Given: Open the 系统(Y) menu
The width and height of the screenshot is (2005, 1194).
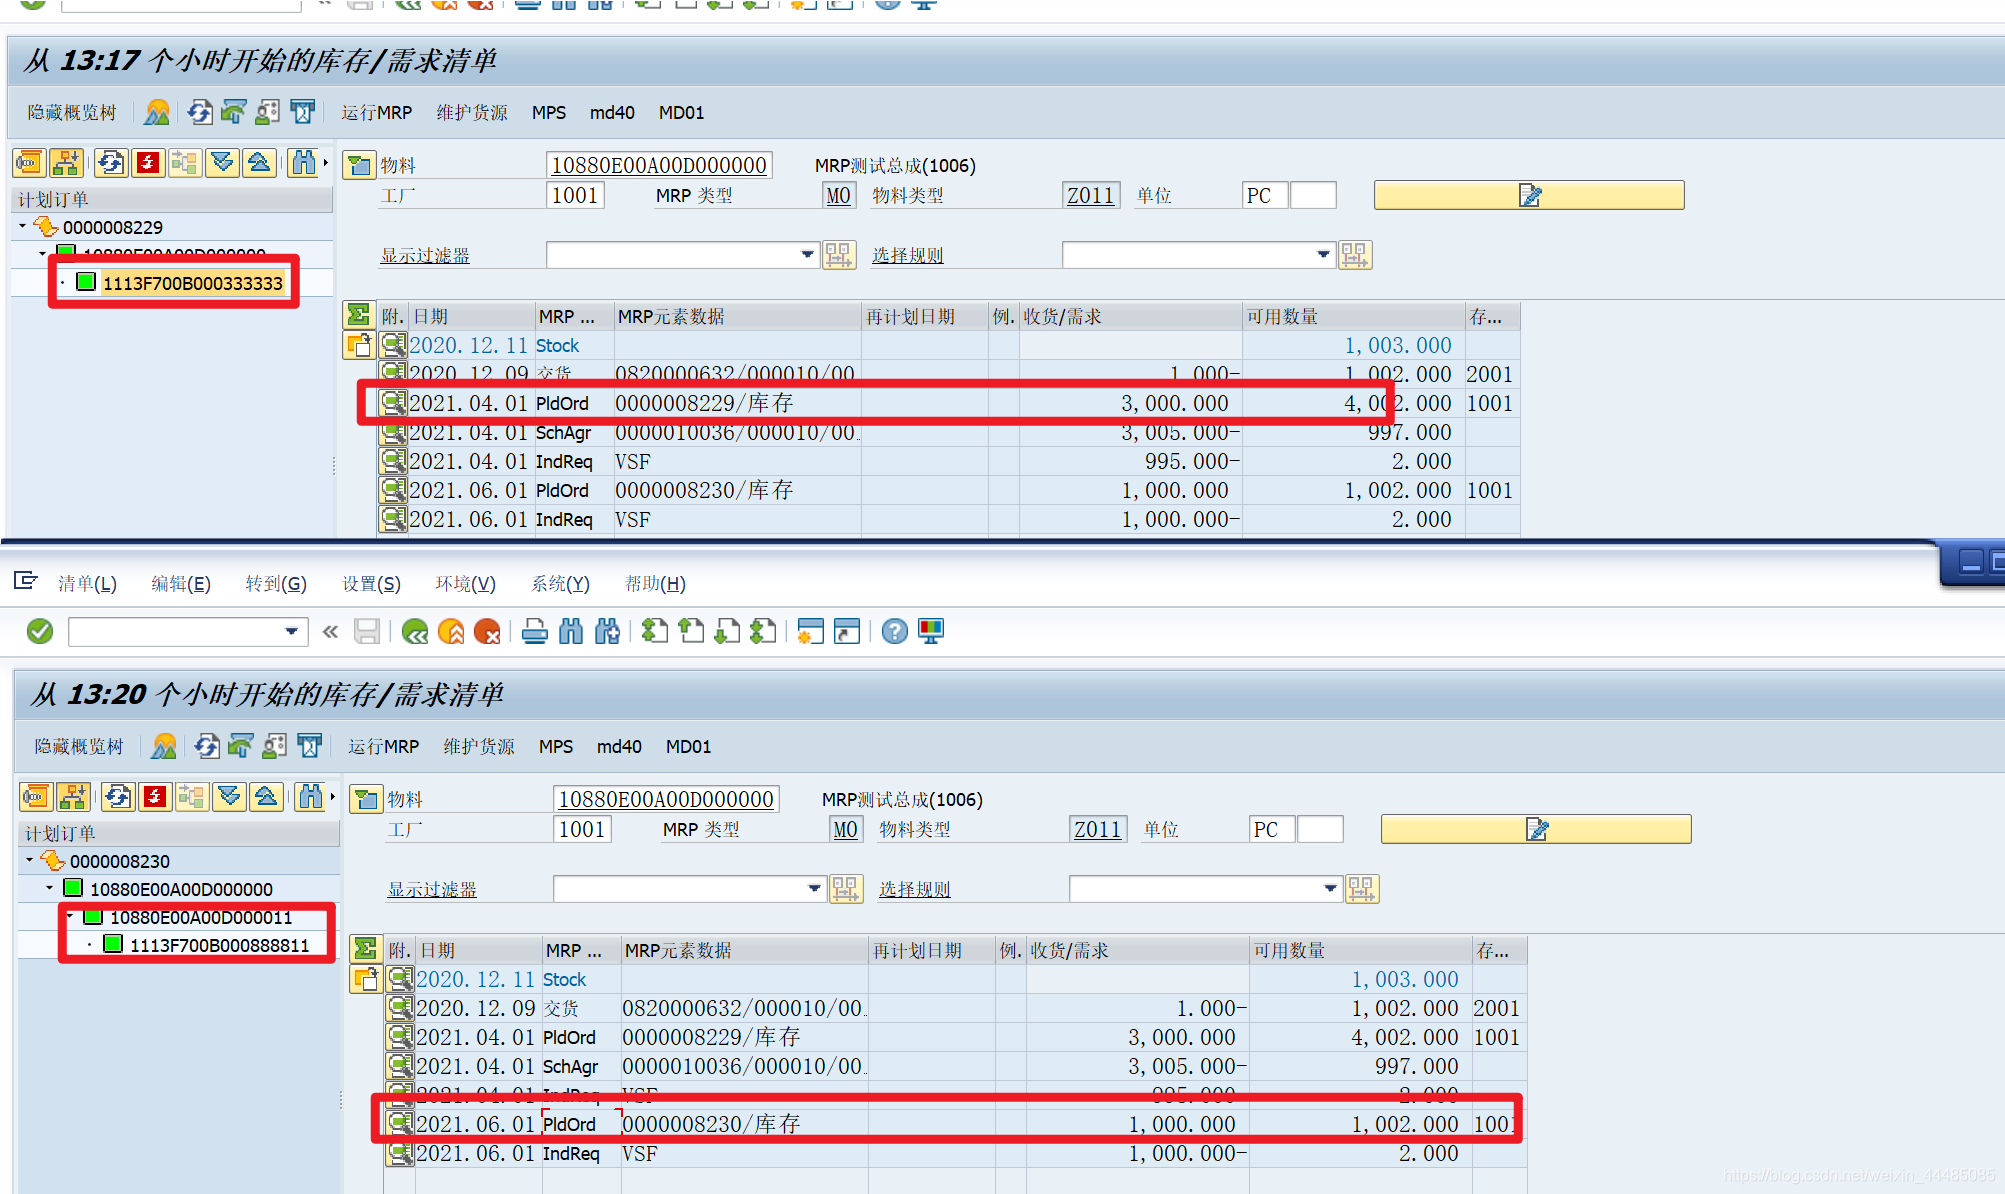Looking at the screenshot, I should click(560, 584).
